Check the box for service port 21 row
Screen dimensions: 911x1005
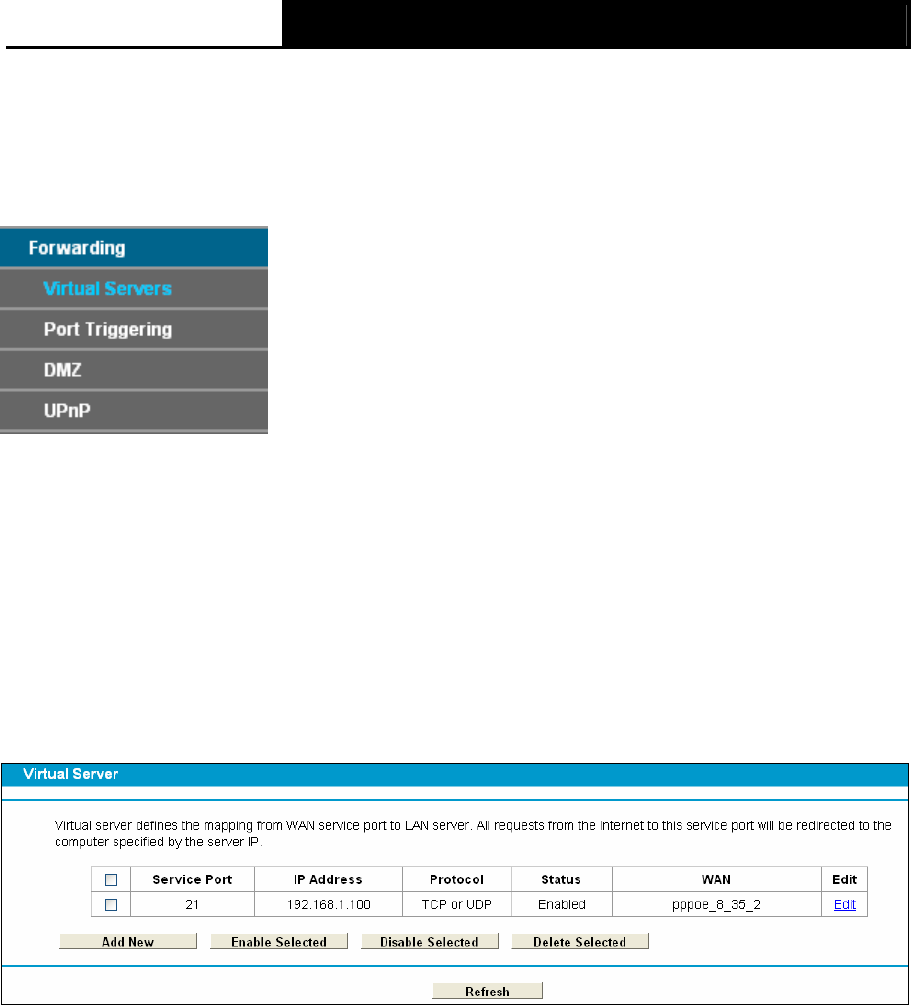111,905
